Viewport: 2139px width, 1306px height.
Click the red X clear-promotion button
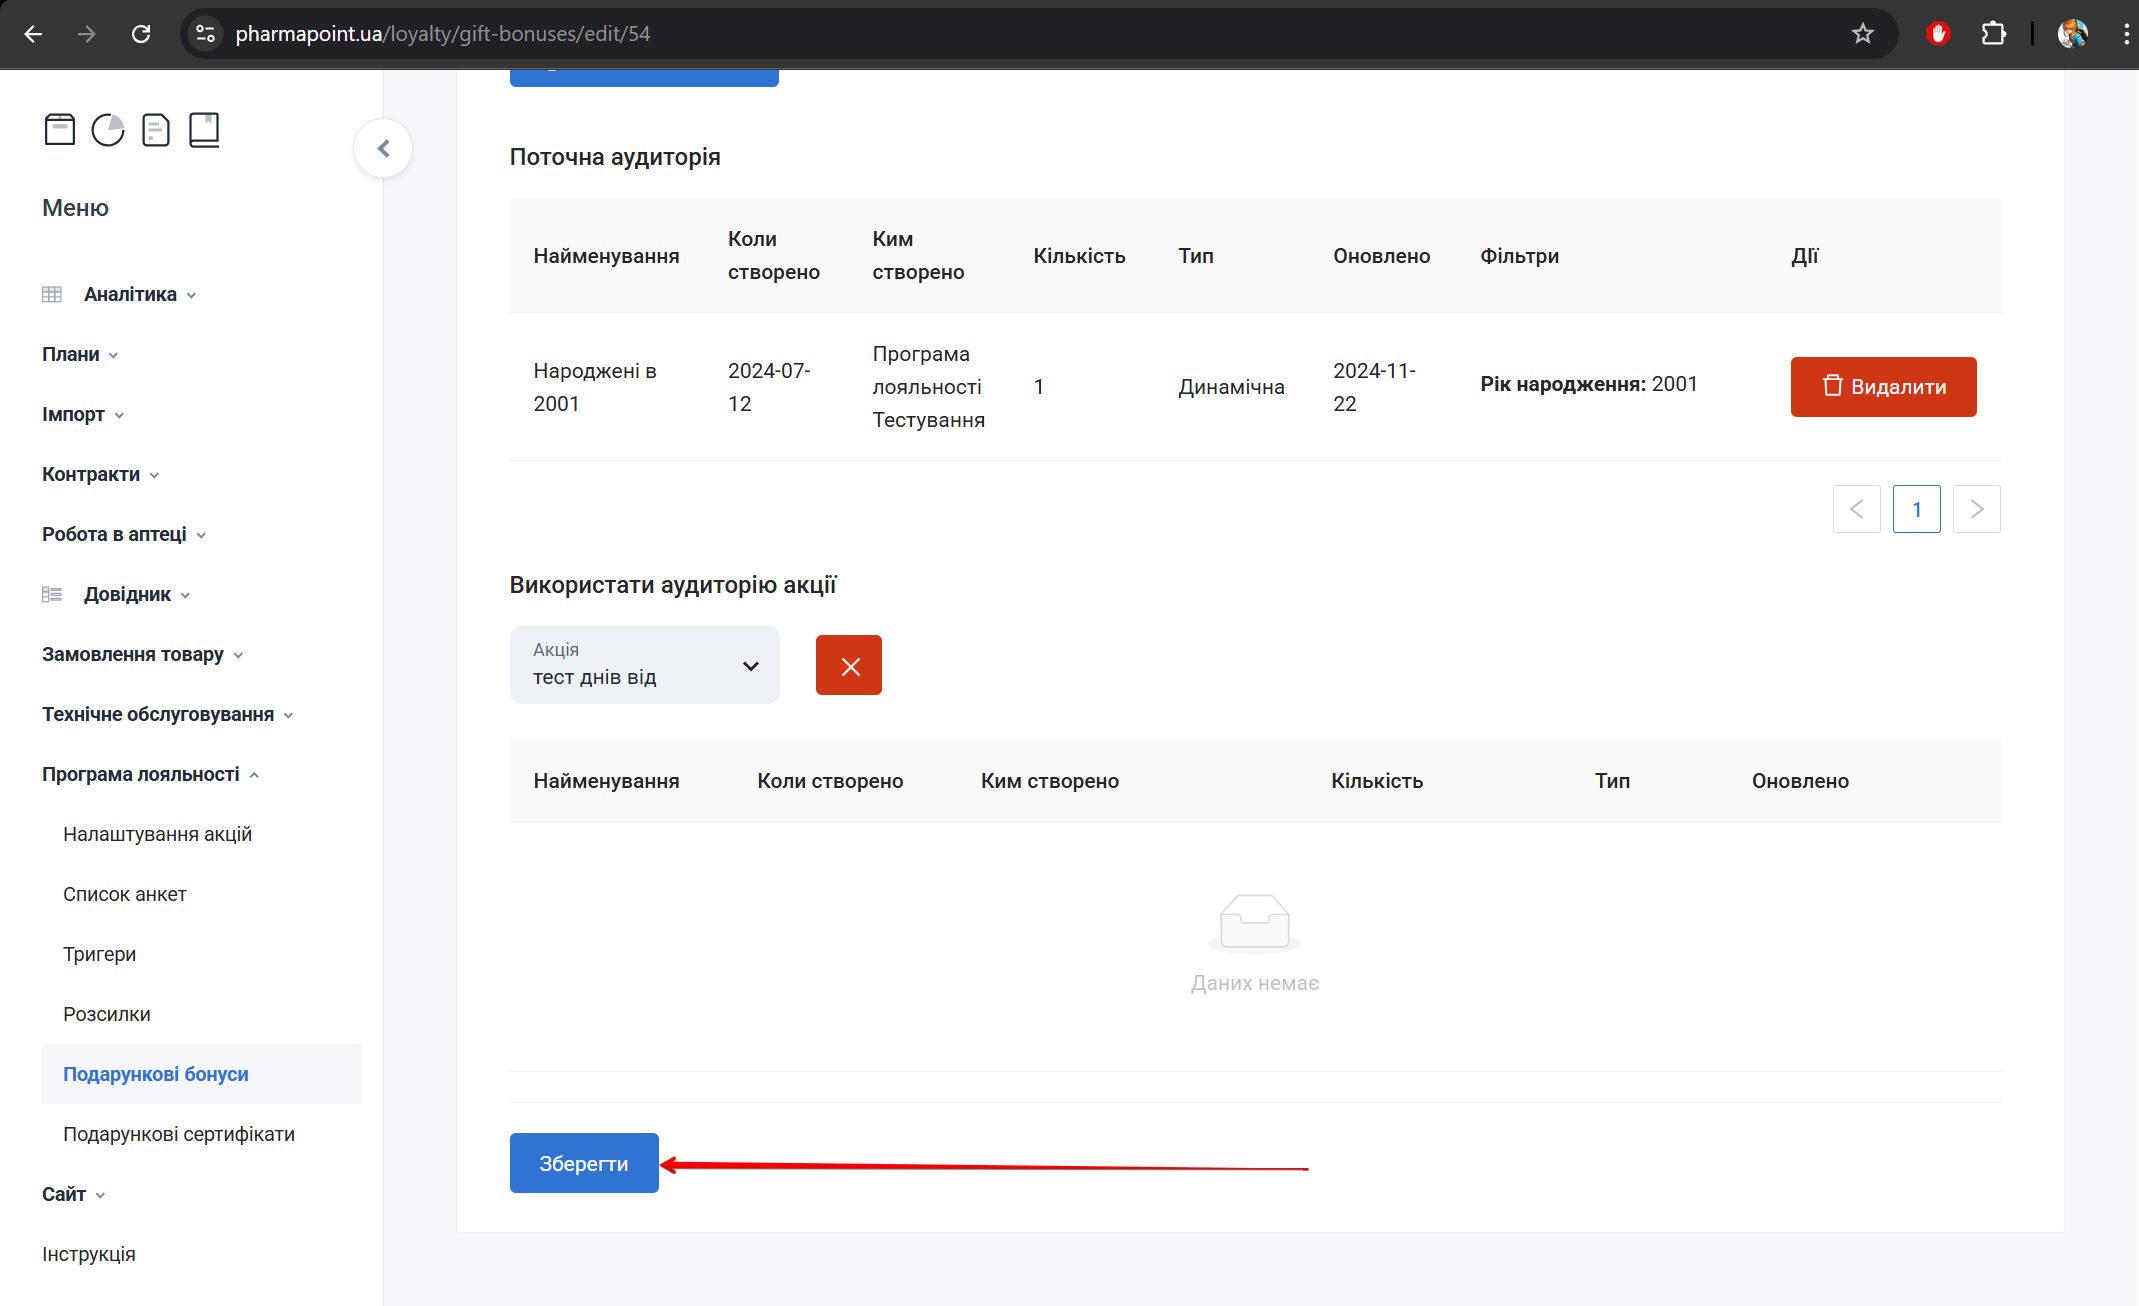(848, 666)
